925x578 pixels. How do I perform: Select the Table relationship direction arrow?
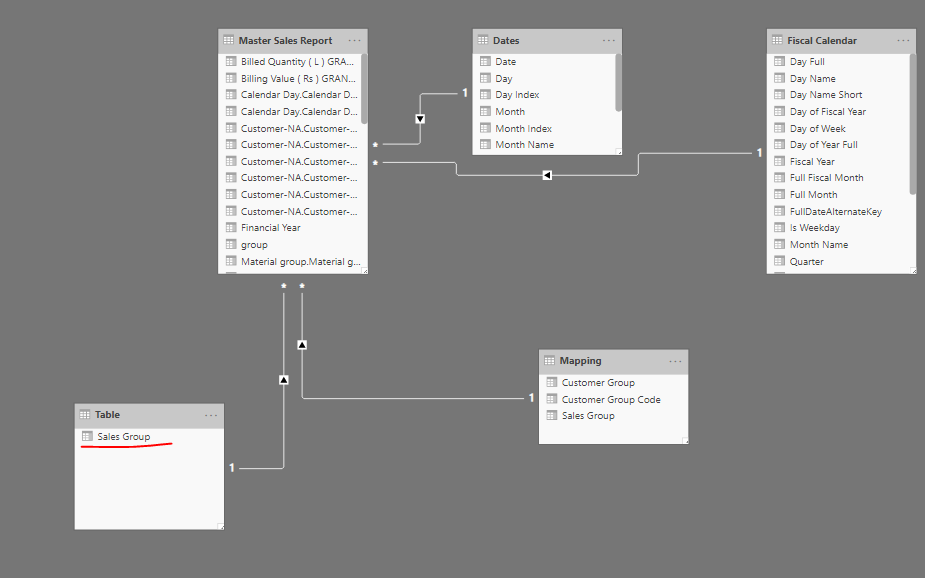[284, 380]
